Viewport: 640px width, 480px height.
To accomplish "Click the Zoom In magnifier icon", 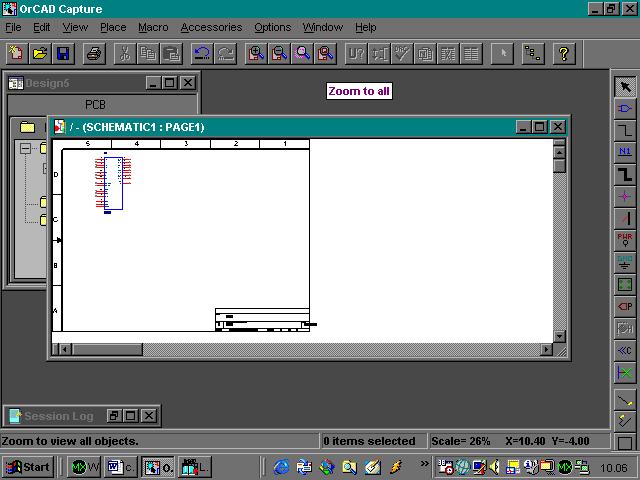I will (x=257, y=53).
